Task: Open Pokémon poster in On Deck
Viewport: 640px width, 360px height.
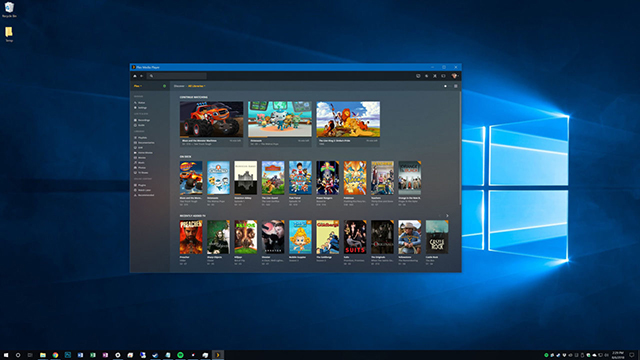Action: tap(355, 178)
